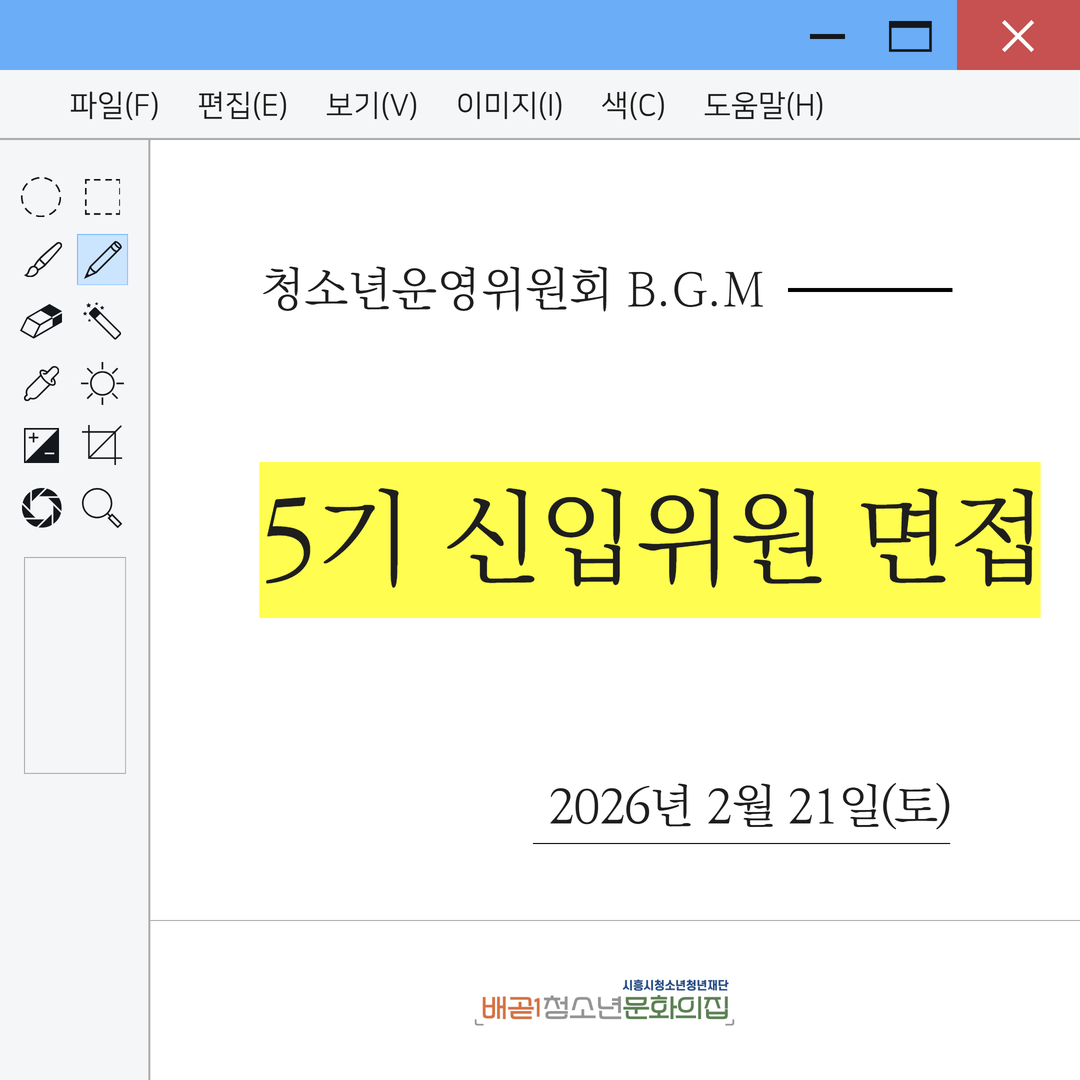
Task: Select the crop tool
Action: tap(102, 445)
